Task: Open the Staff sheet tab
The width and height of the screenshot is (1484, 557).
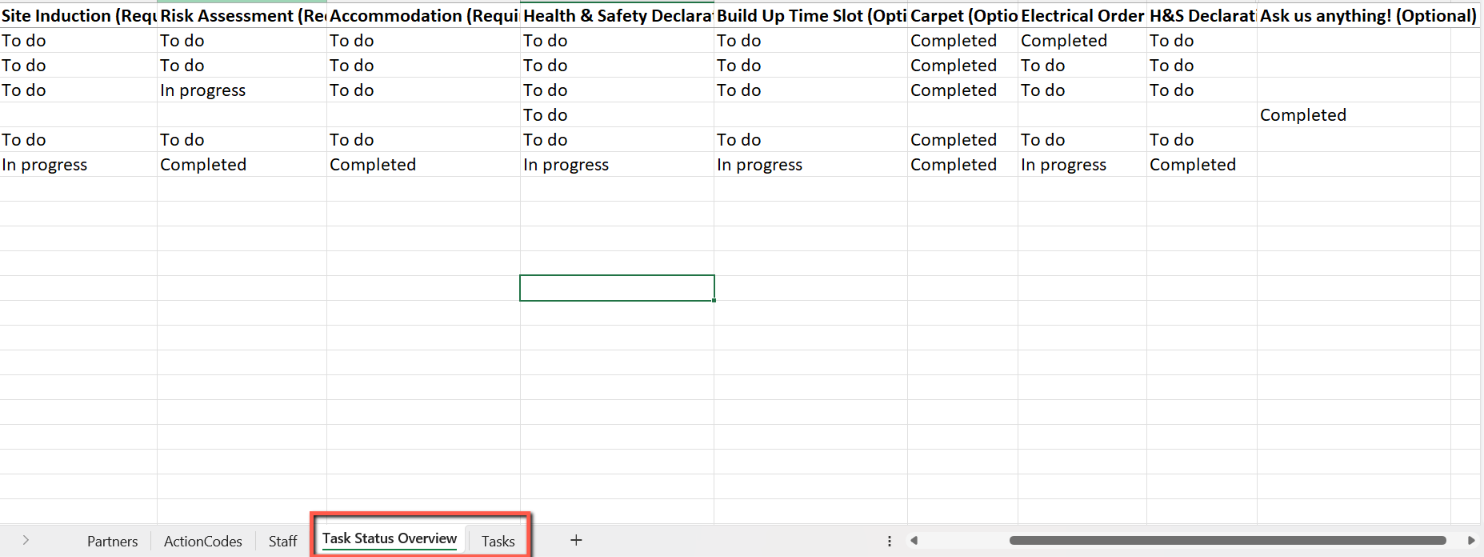Action: [x=283, y=541]
